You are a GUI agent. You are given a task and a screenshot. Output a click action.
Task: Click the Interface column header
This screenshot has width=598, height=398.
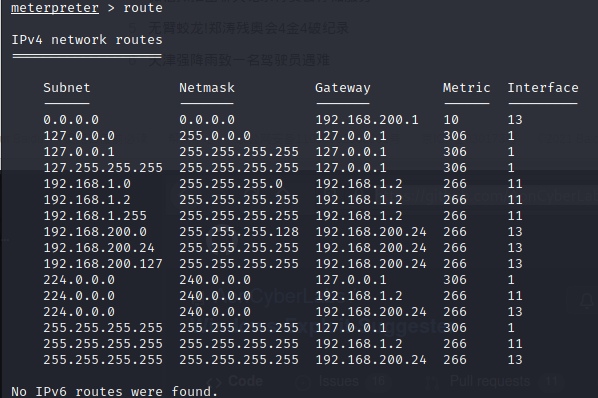[543, 88]
